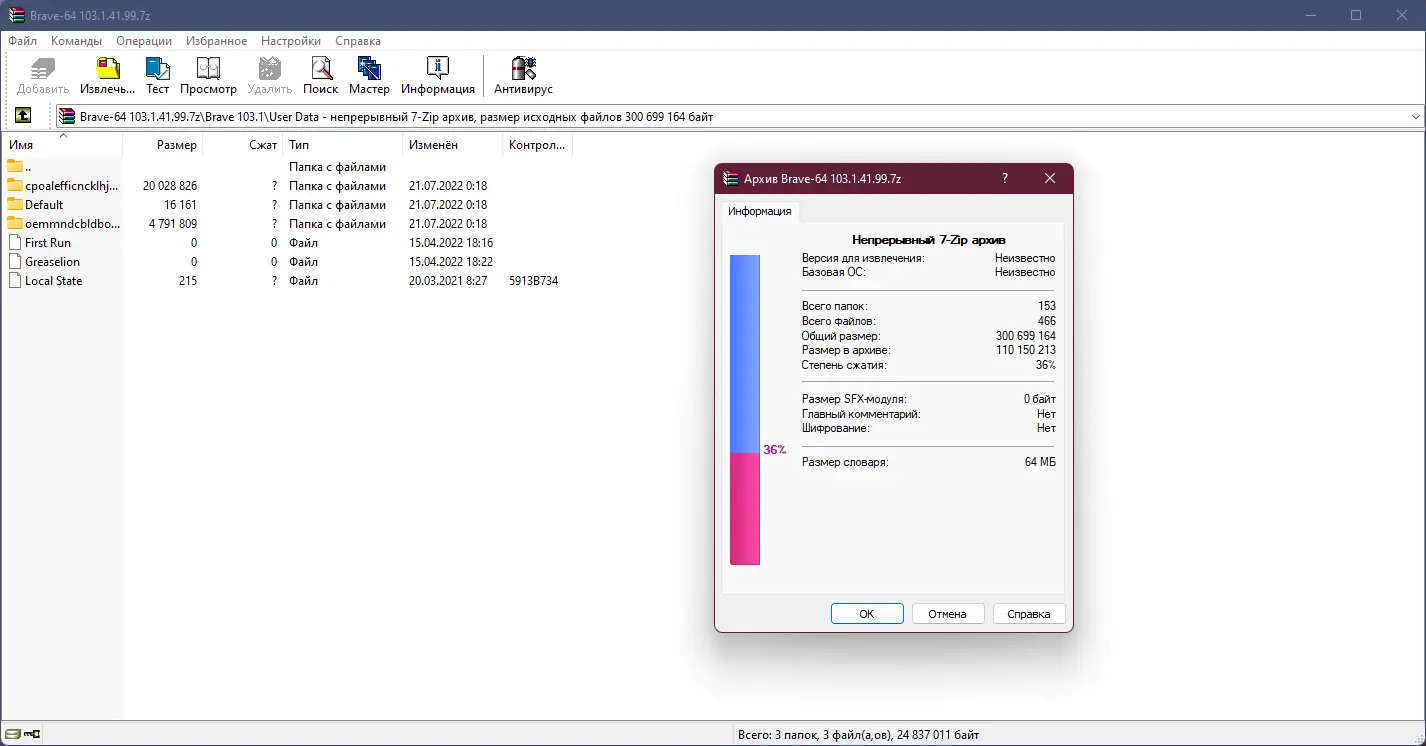Switch to the Информация tab in the dialog
This screenshot has width=1426, height=746.
tap(760, 211)
